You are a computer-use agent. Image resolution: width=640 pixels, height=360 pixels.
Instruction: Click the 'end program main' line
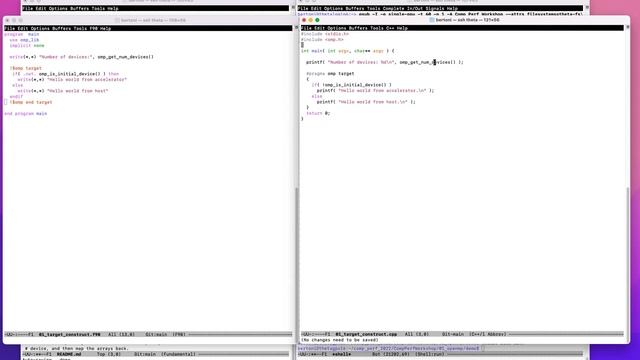tap(26, 113)
